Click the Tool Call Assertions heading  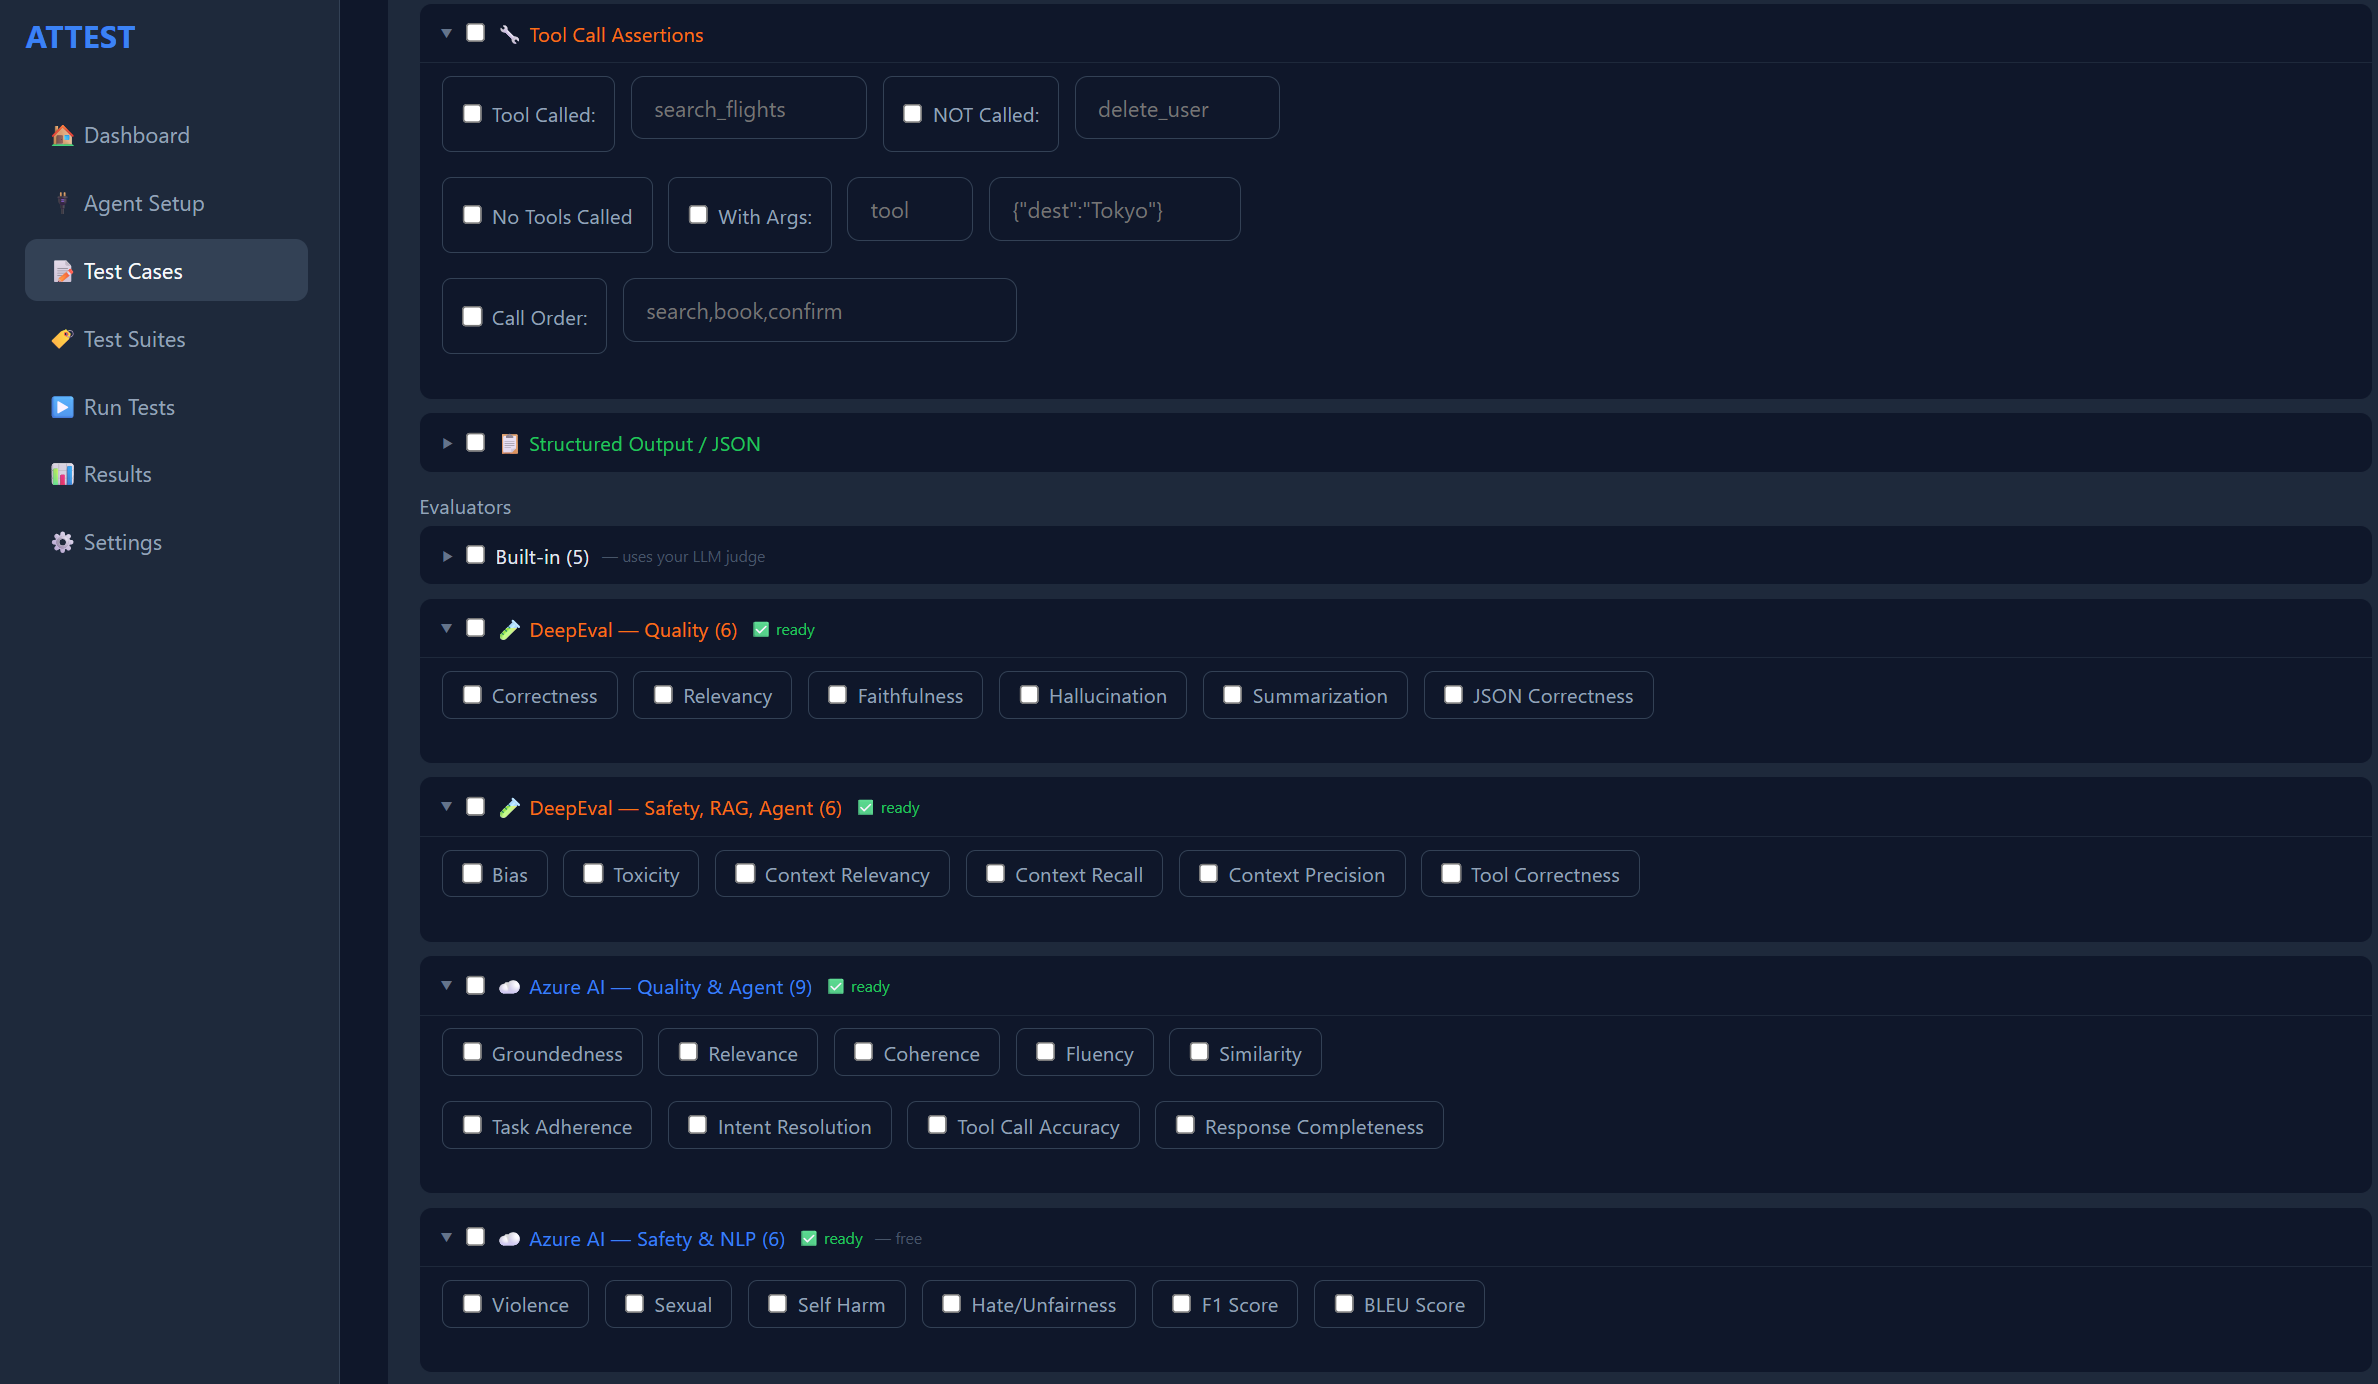(616, 35)
